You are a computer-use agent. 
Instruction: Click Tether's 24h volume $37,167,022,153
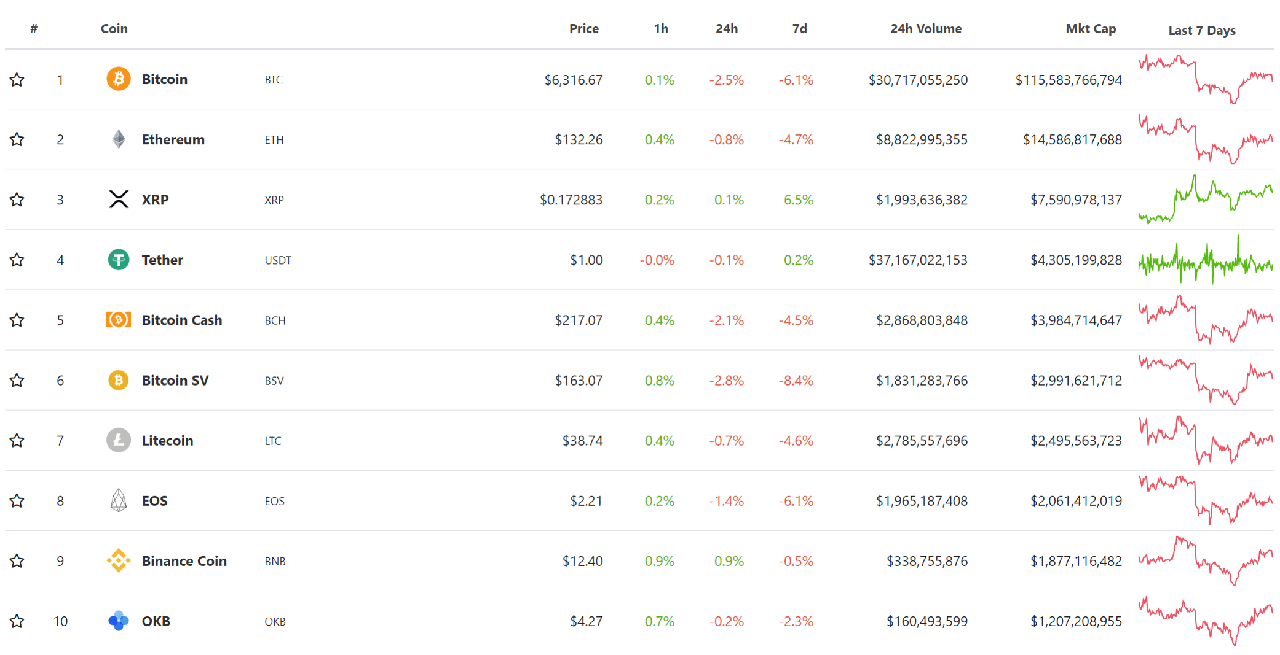[918, 259]
